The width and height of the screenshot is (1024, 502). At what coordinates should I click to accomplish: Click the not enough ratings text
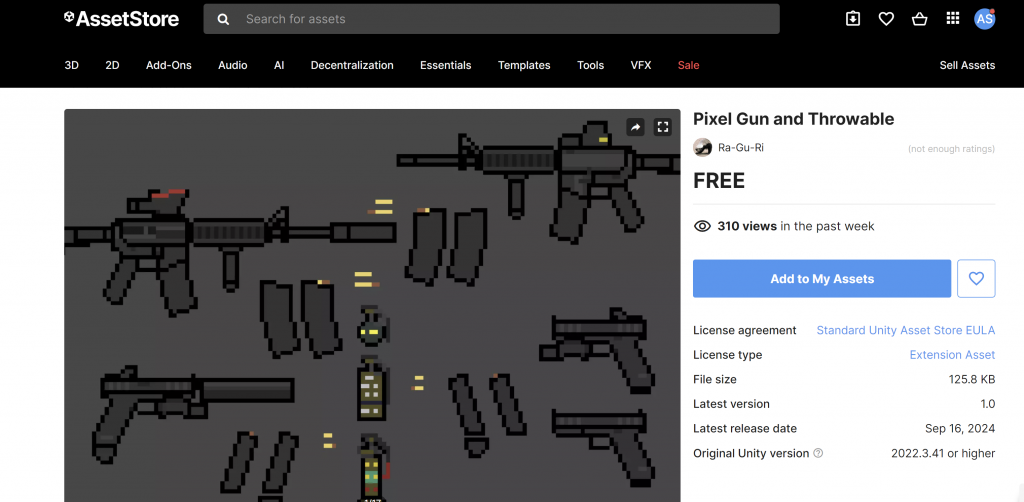pos(952,149)
